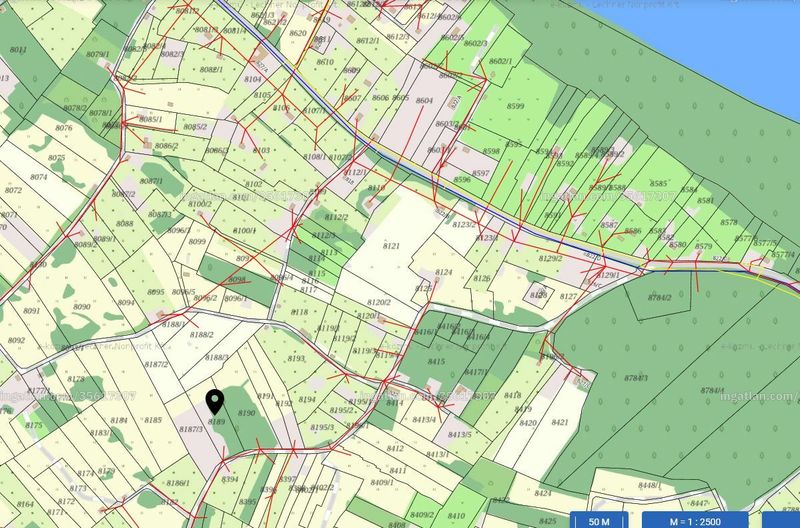Click parcel number 8420
Screen dimensions: 800x528
tap(528, 423)
